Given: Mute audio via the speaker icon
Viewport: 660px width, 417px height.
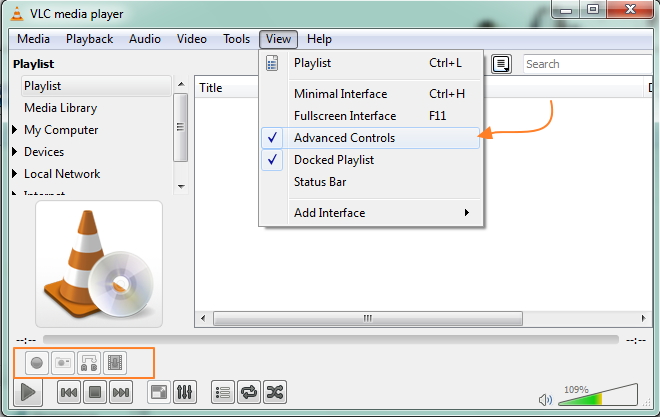Looking at the screenshot, I should tap(545, 399).
